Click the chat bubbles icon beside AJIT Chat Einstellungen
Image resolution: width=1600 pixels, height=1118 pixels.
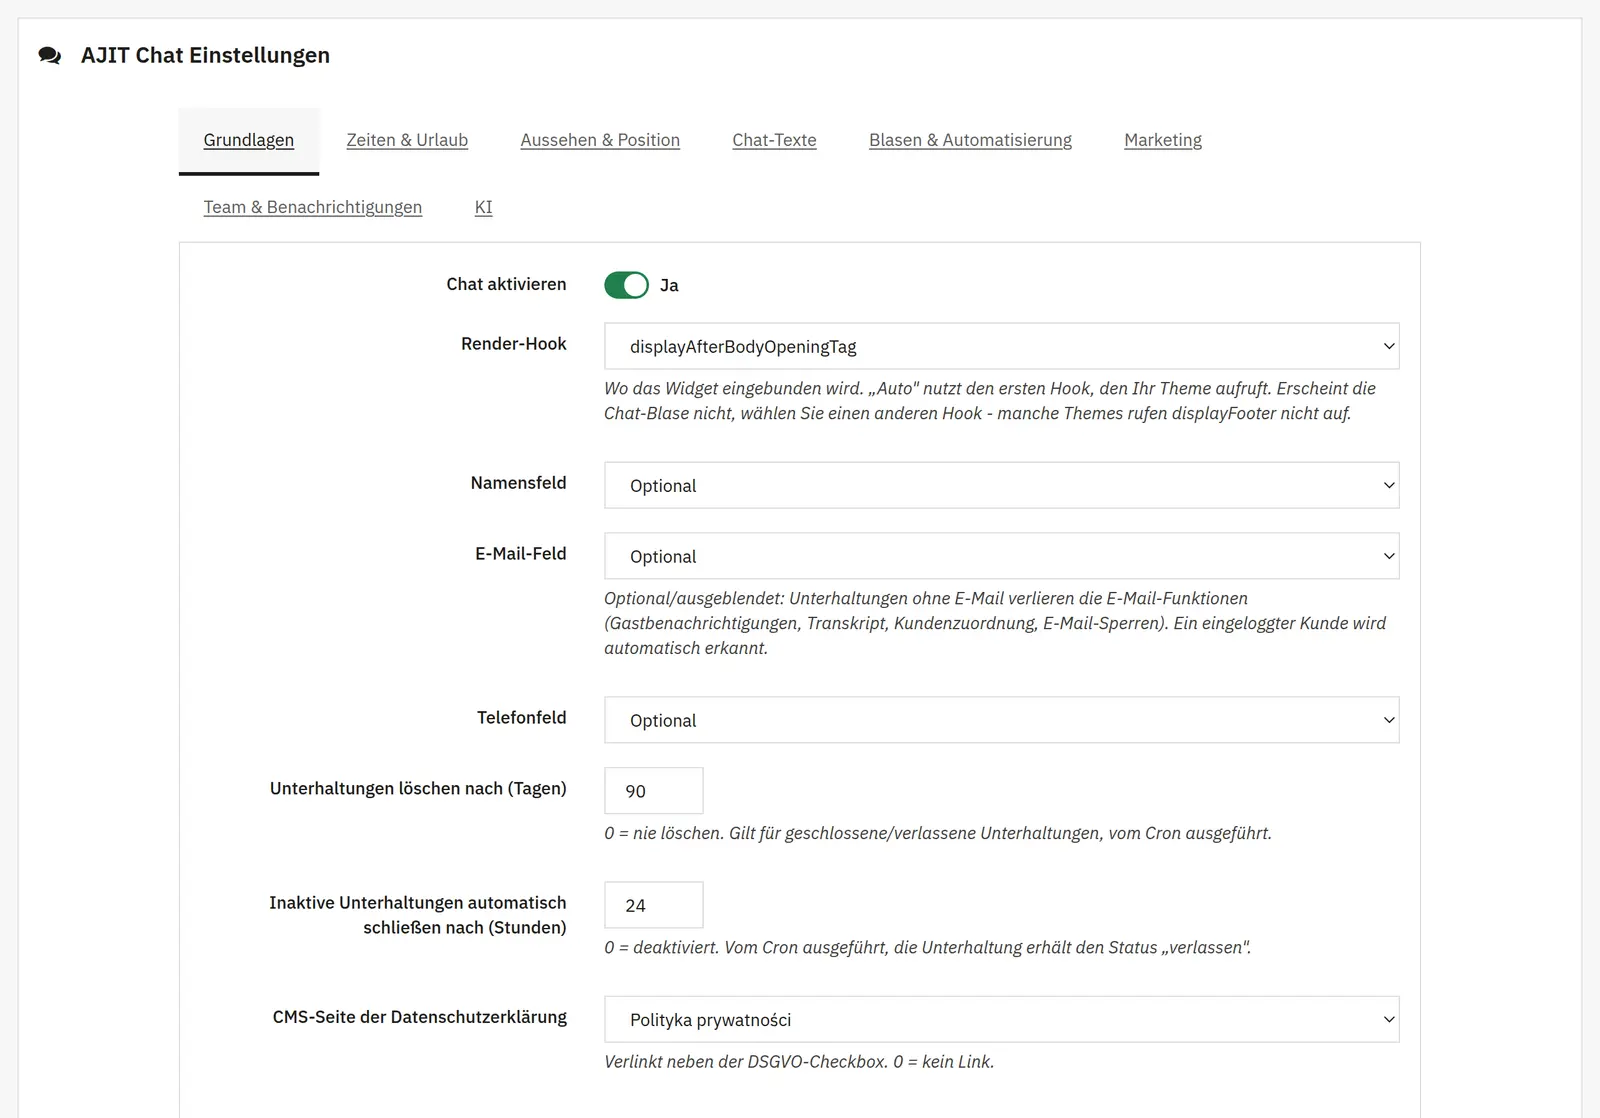click(50, 56)
